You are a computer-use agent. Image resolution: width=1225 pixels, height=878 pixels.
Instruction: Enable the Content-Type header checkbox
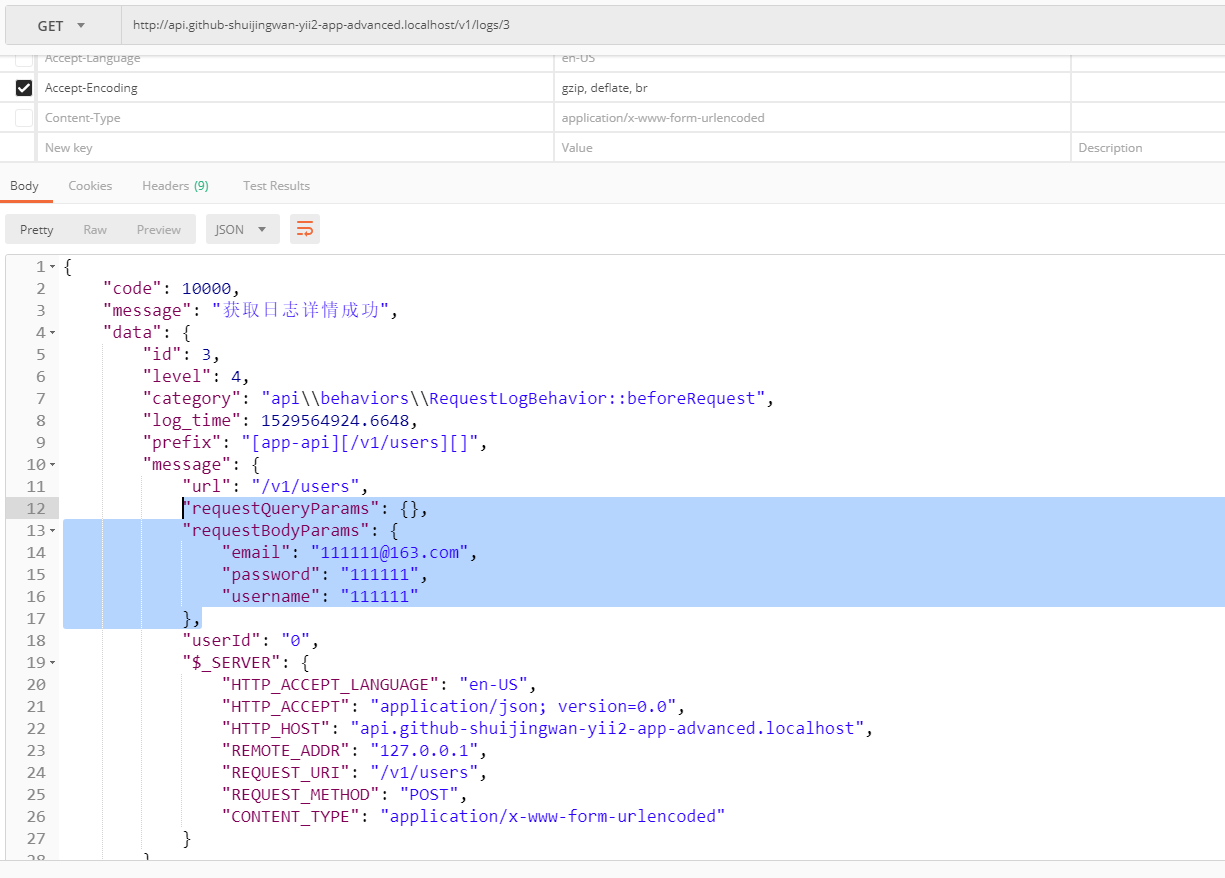pos(24,118)
